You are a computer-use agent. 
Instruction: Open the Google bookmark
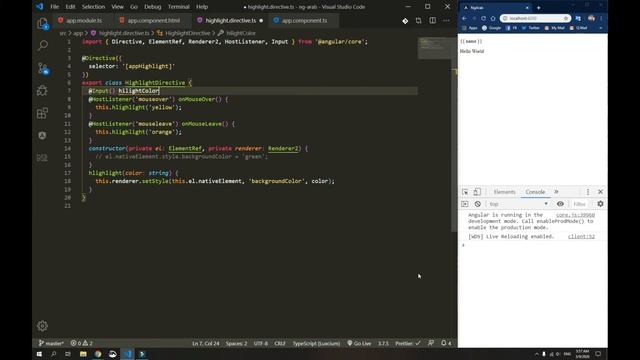pos(491,28)
